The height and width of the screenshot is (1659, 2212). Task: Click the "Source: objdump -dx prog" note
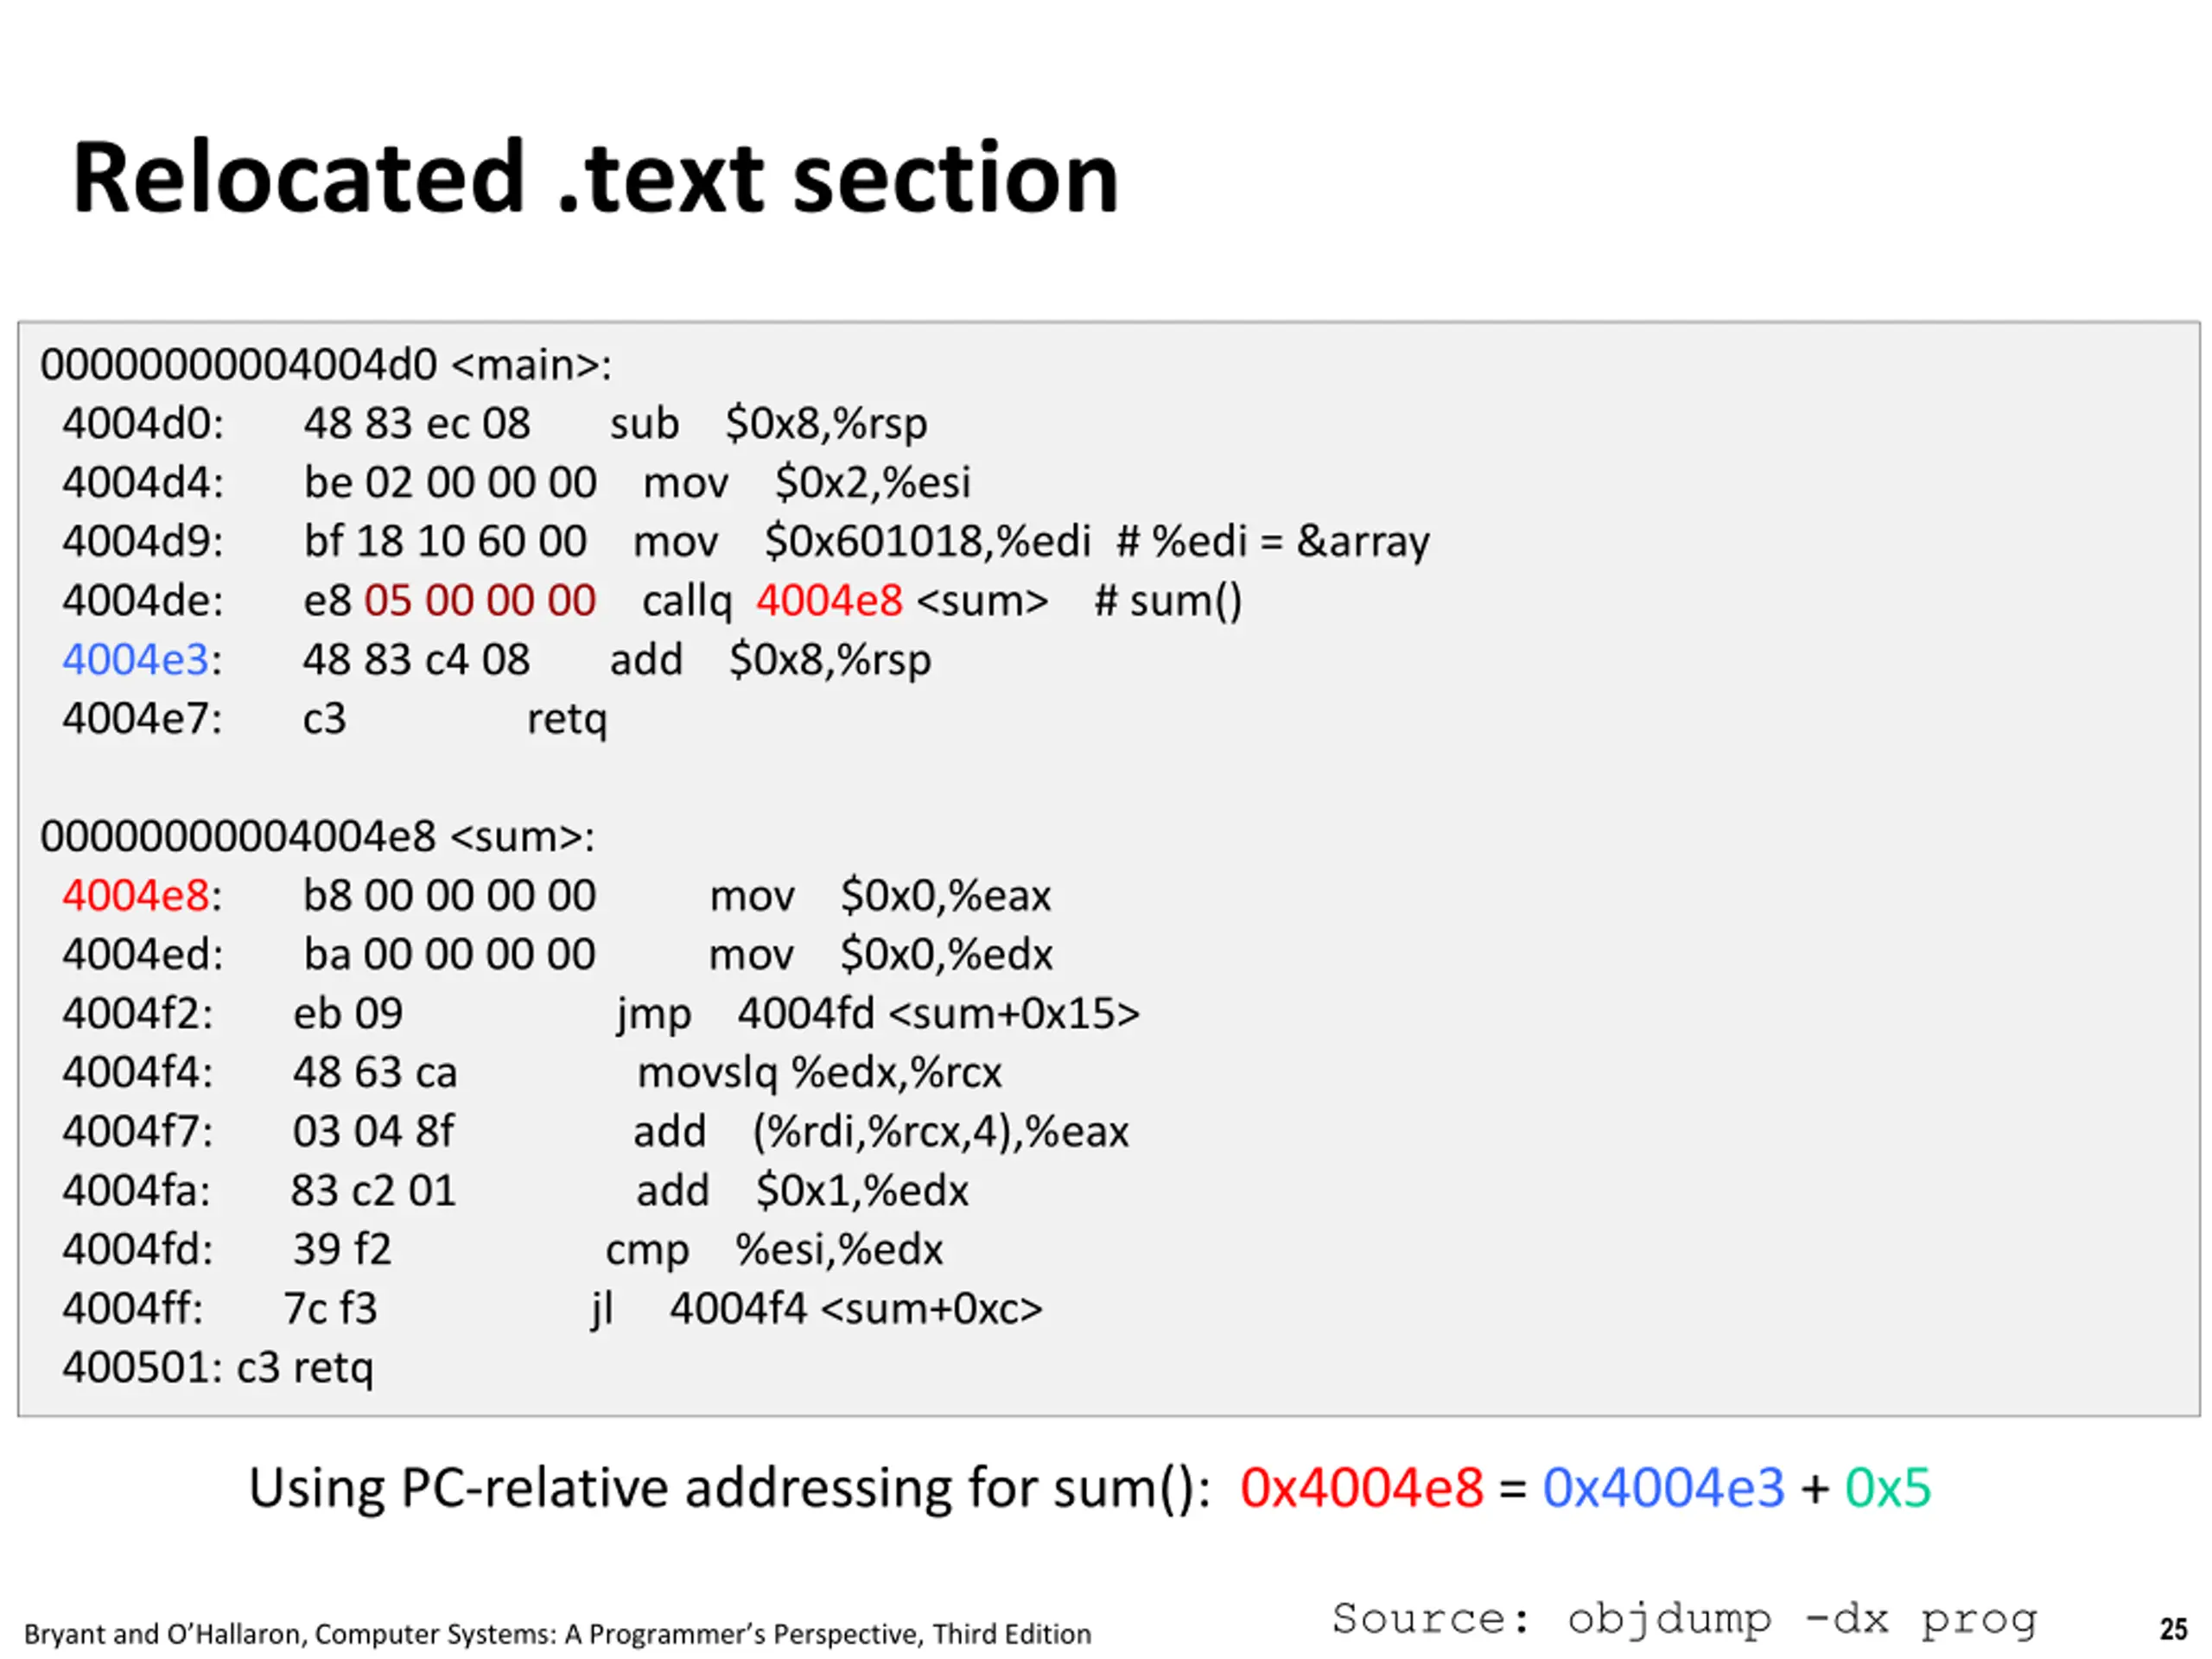coord(1685,1619)
